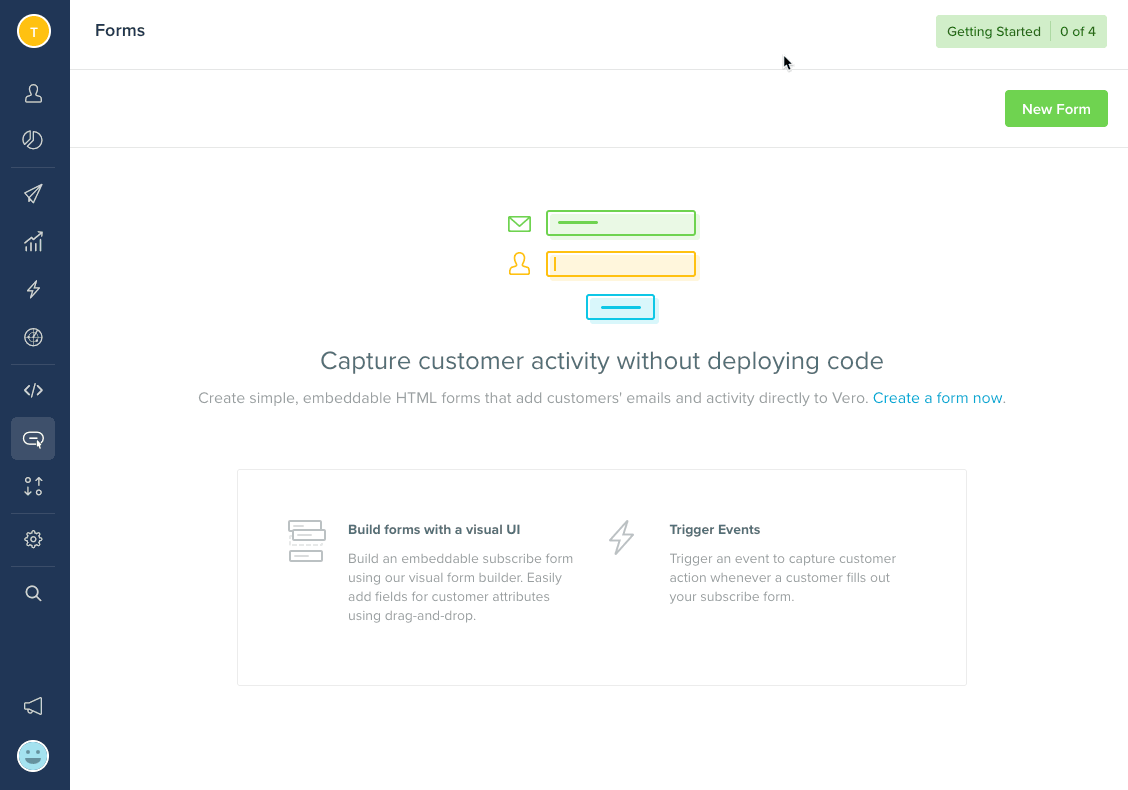Open support chat via the smiley avatar
The height and width of the screenshot is (790, 1128).
[x=33, y=755]
